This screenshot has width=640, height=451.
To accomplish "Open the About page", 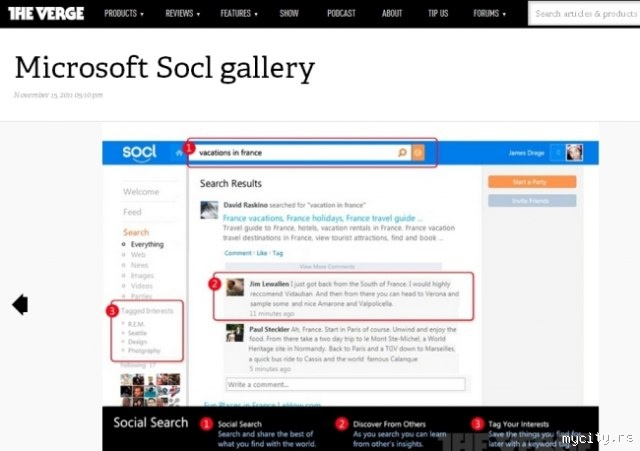I will point(392,13).
